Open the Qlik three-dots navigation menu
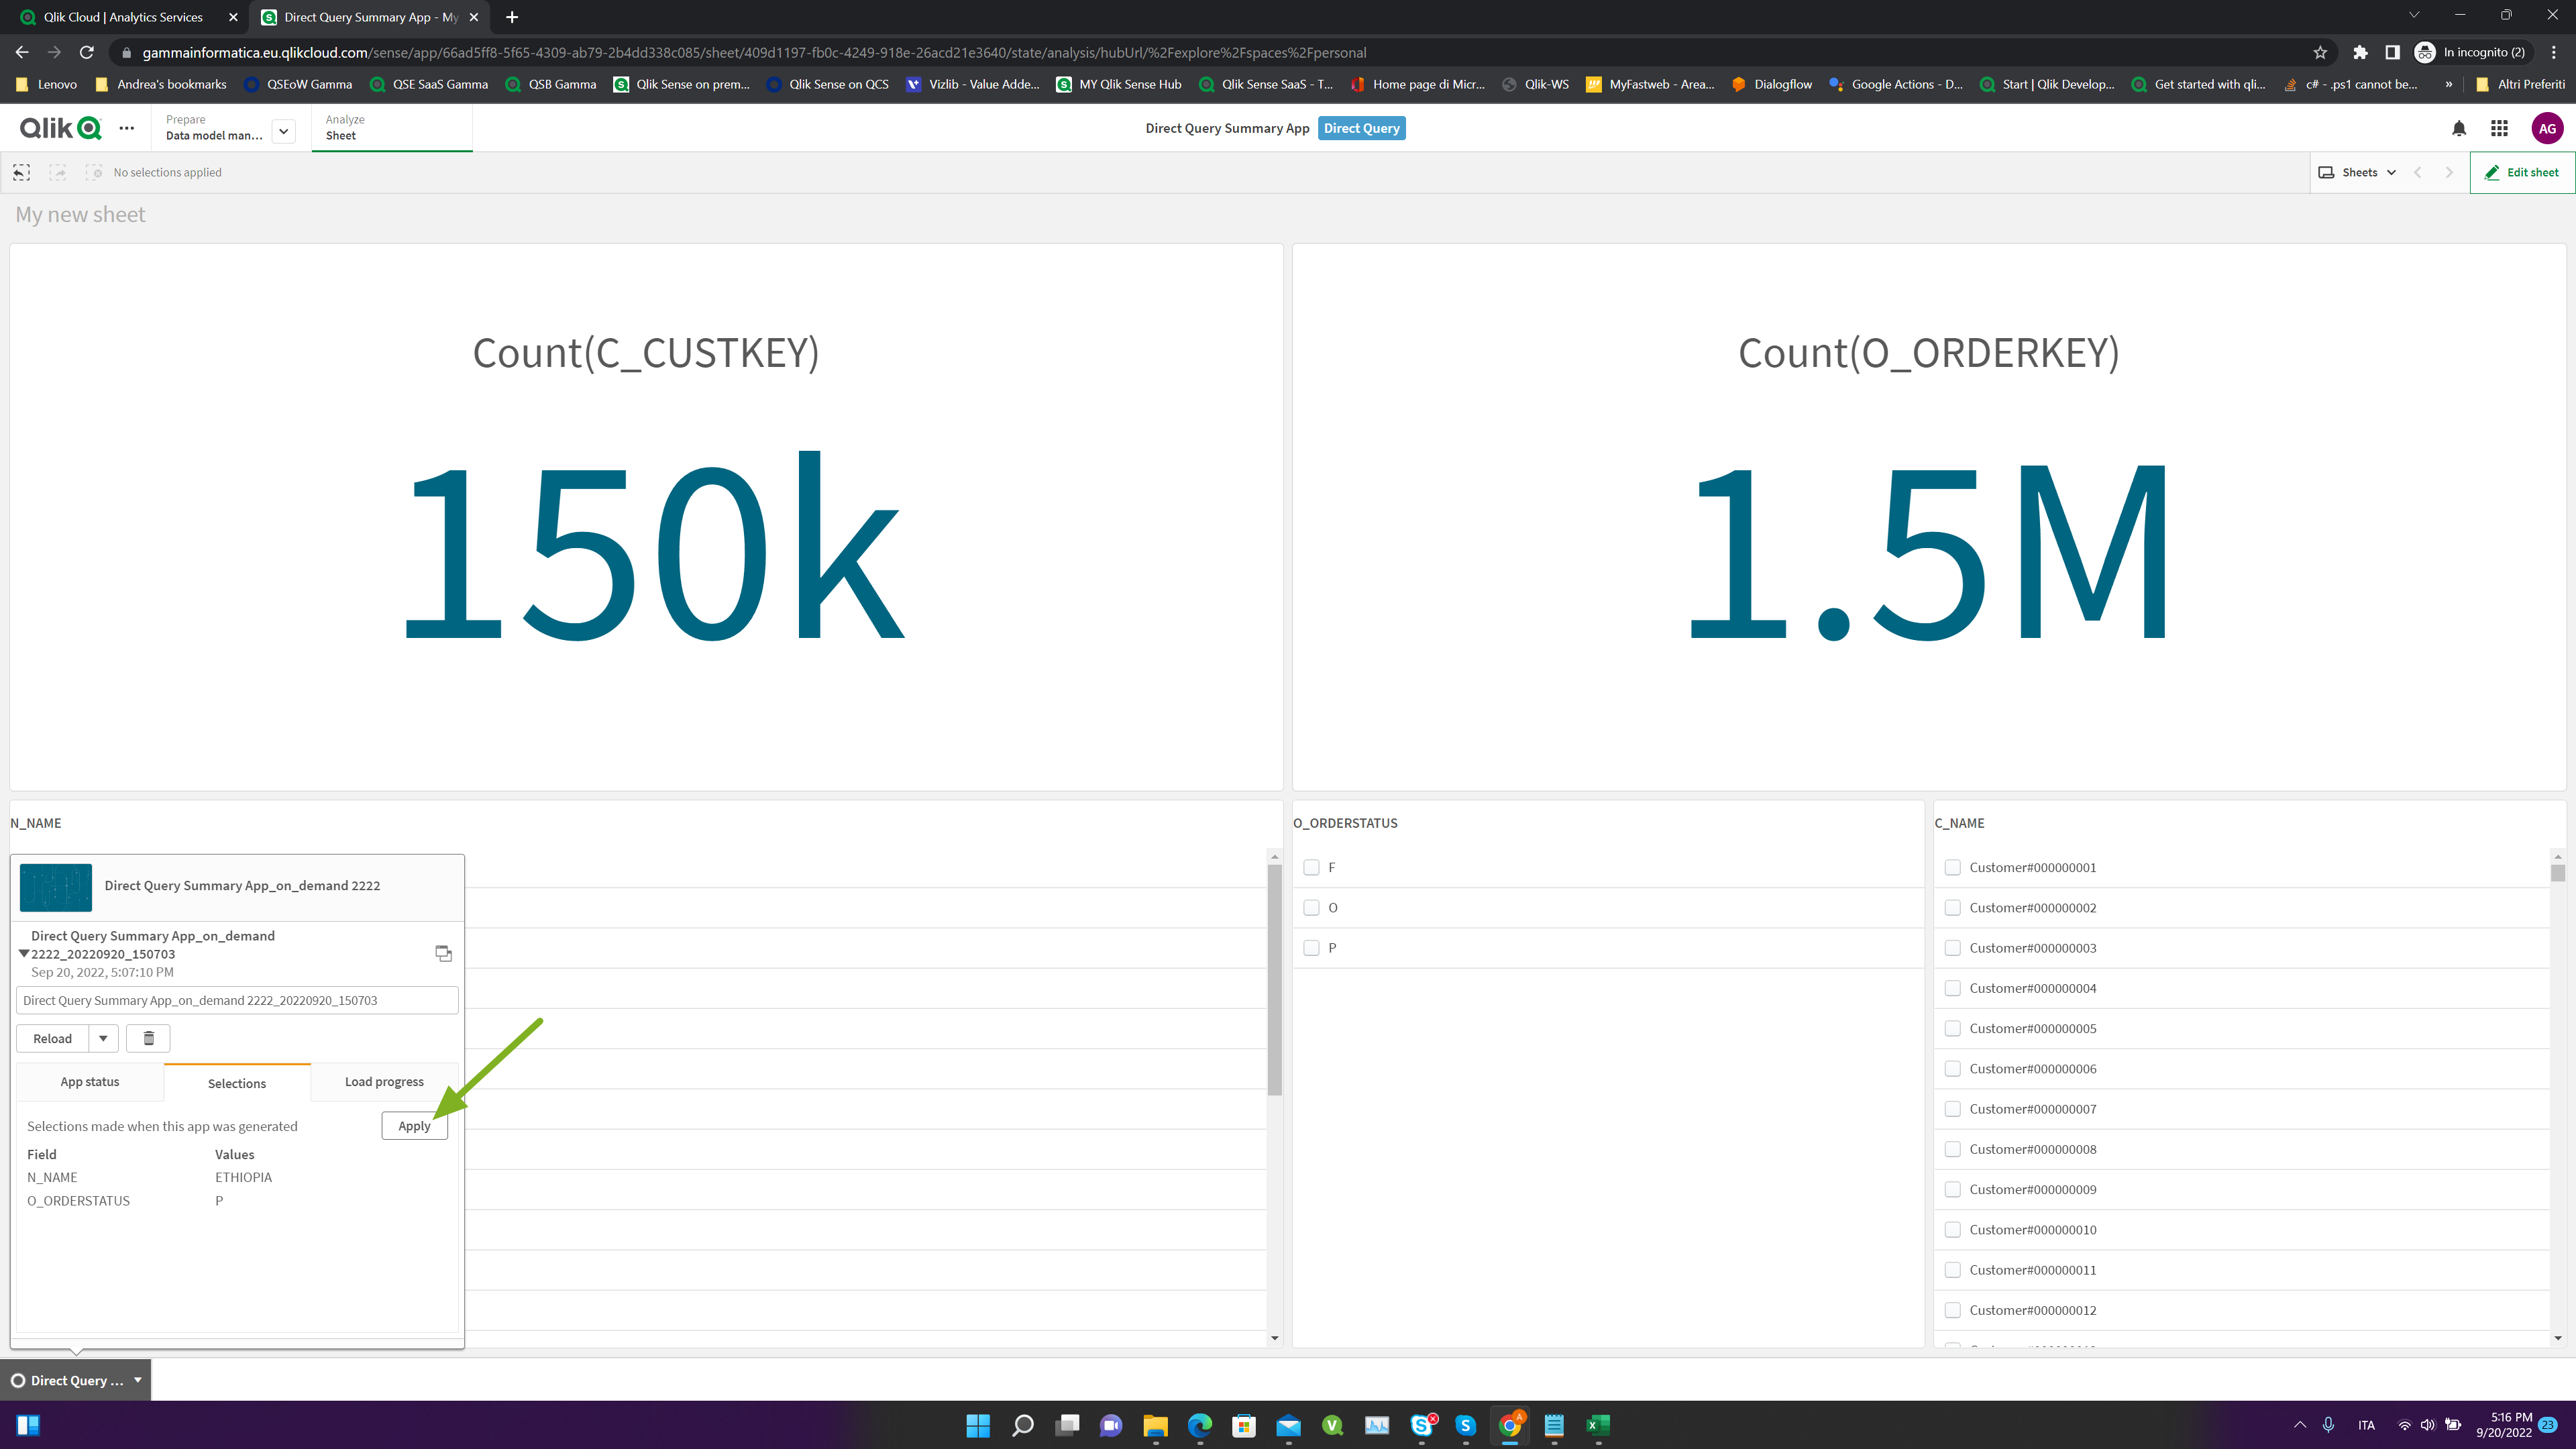 tap(127, 128)
